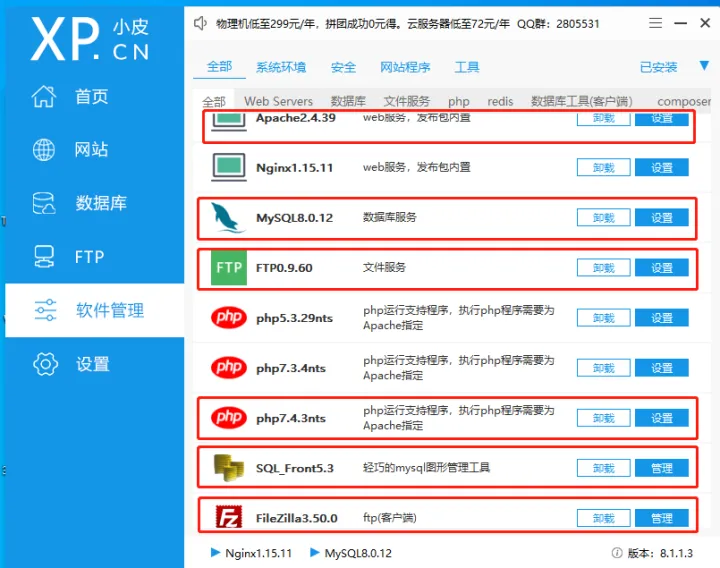Image resolution: width=720 pixels, height=568 pixels.
Task: Click the FTP sidebar icon
Action: point(44,257)
